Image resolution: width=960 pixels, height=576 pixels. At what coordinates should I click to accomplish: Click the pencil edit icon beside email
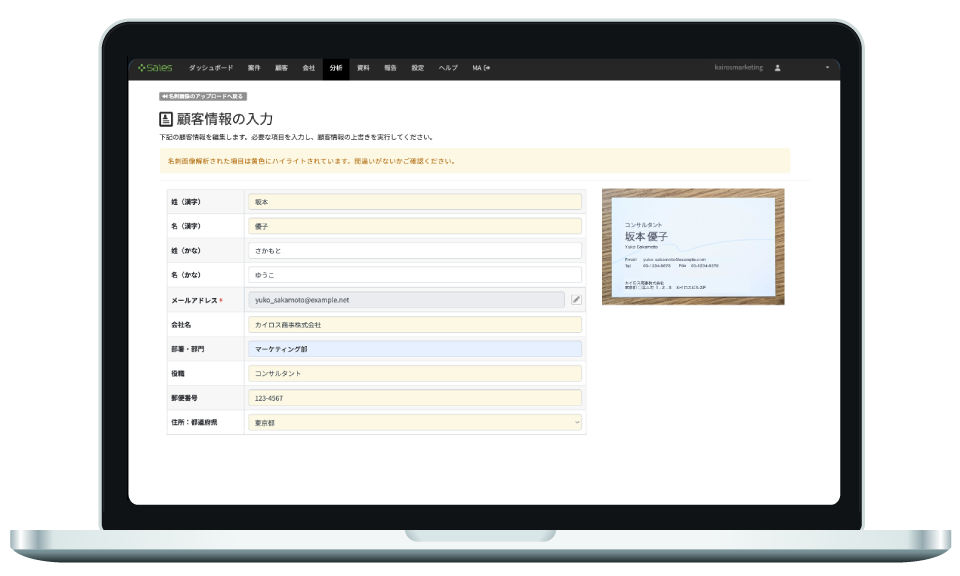click(576, 299)
